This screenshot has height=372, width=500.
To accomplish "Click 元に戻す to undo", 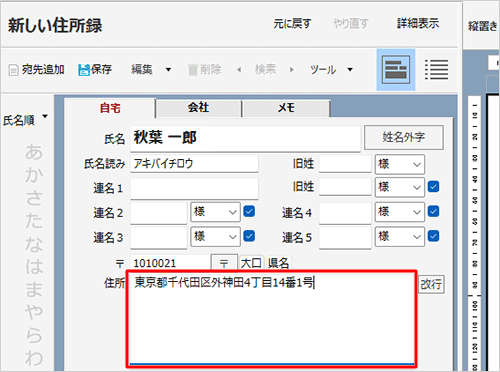I will (x=292, y=23).
